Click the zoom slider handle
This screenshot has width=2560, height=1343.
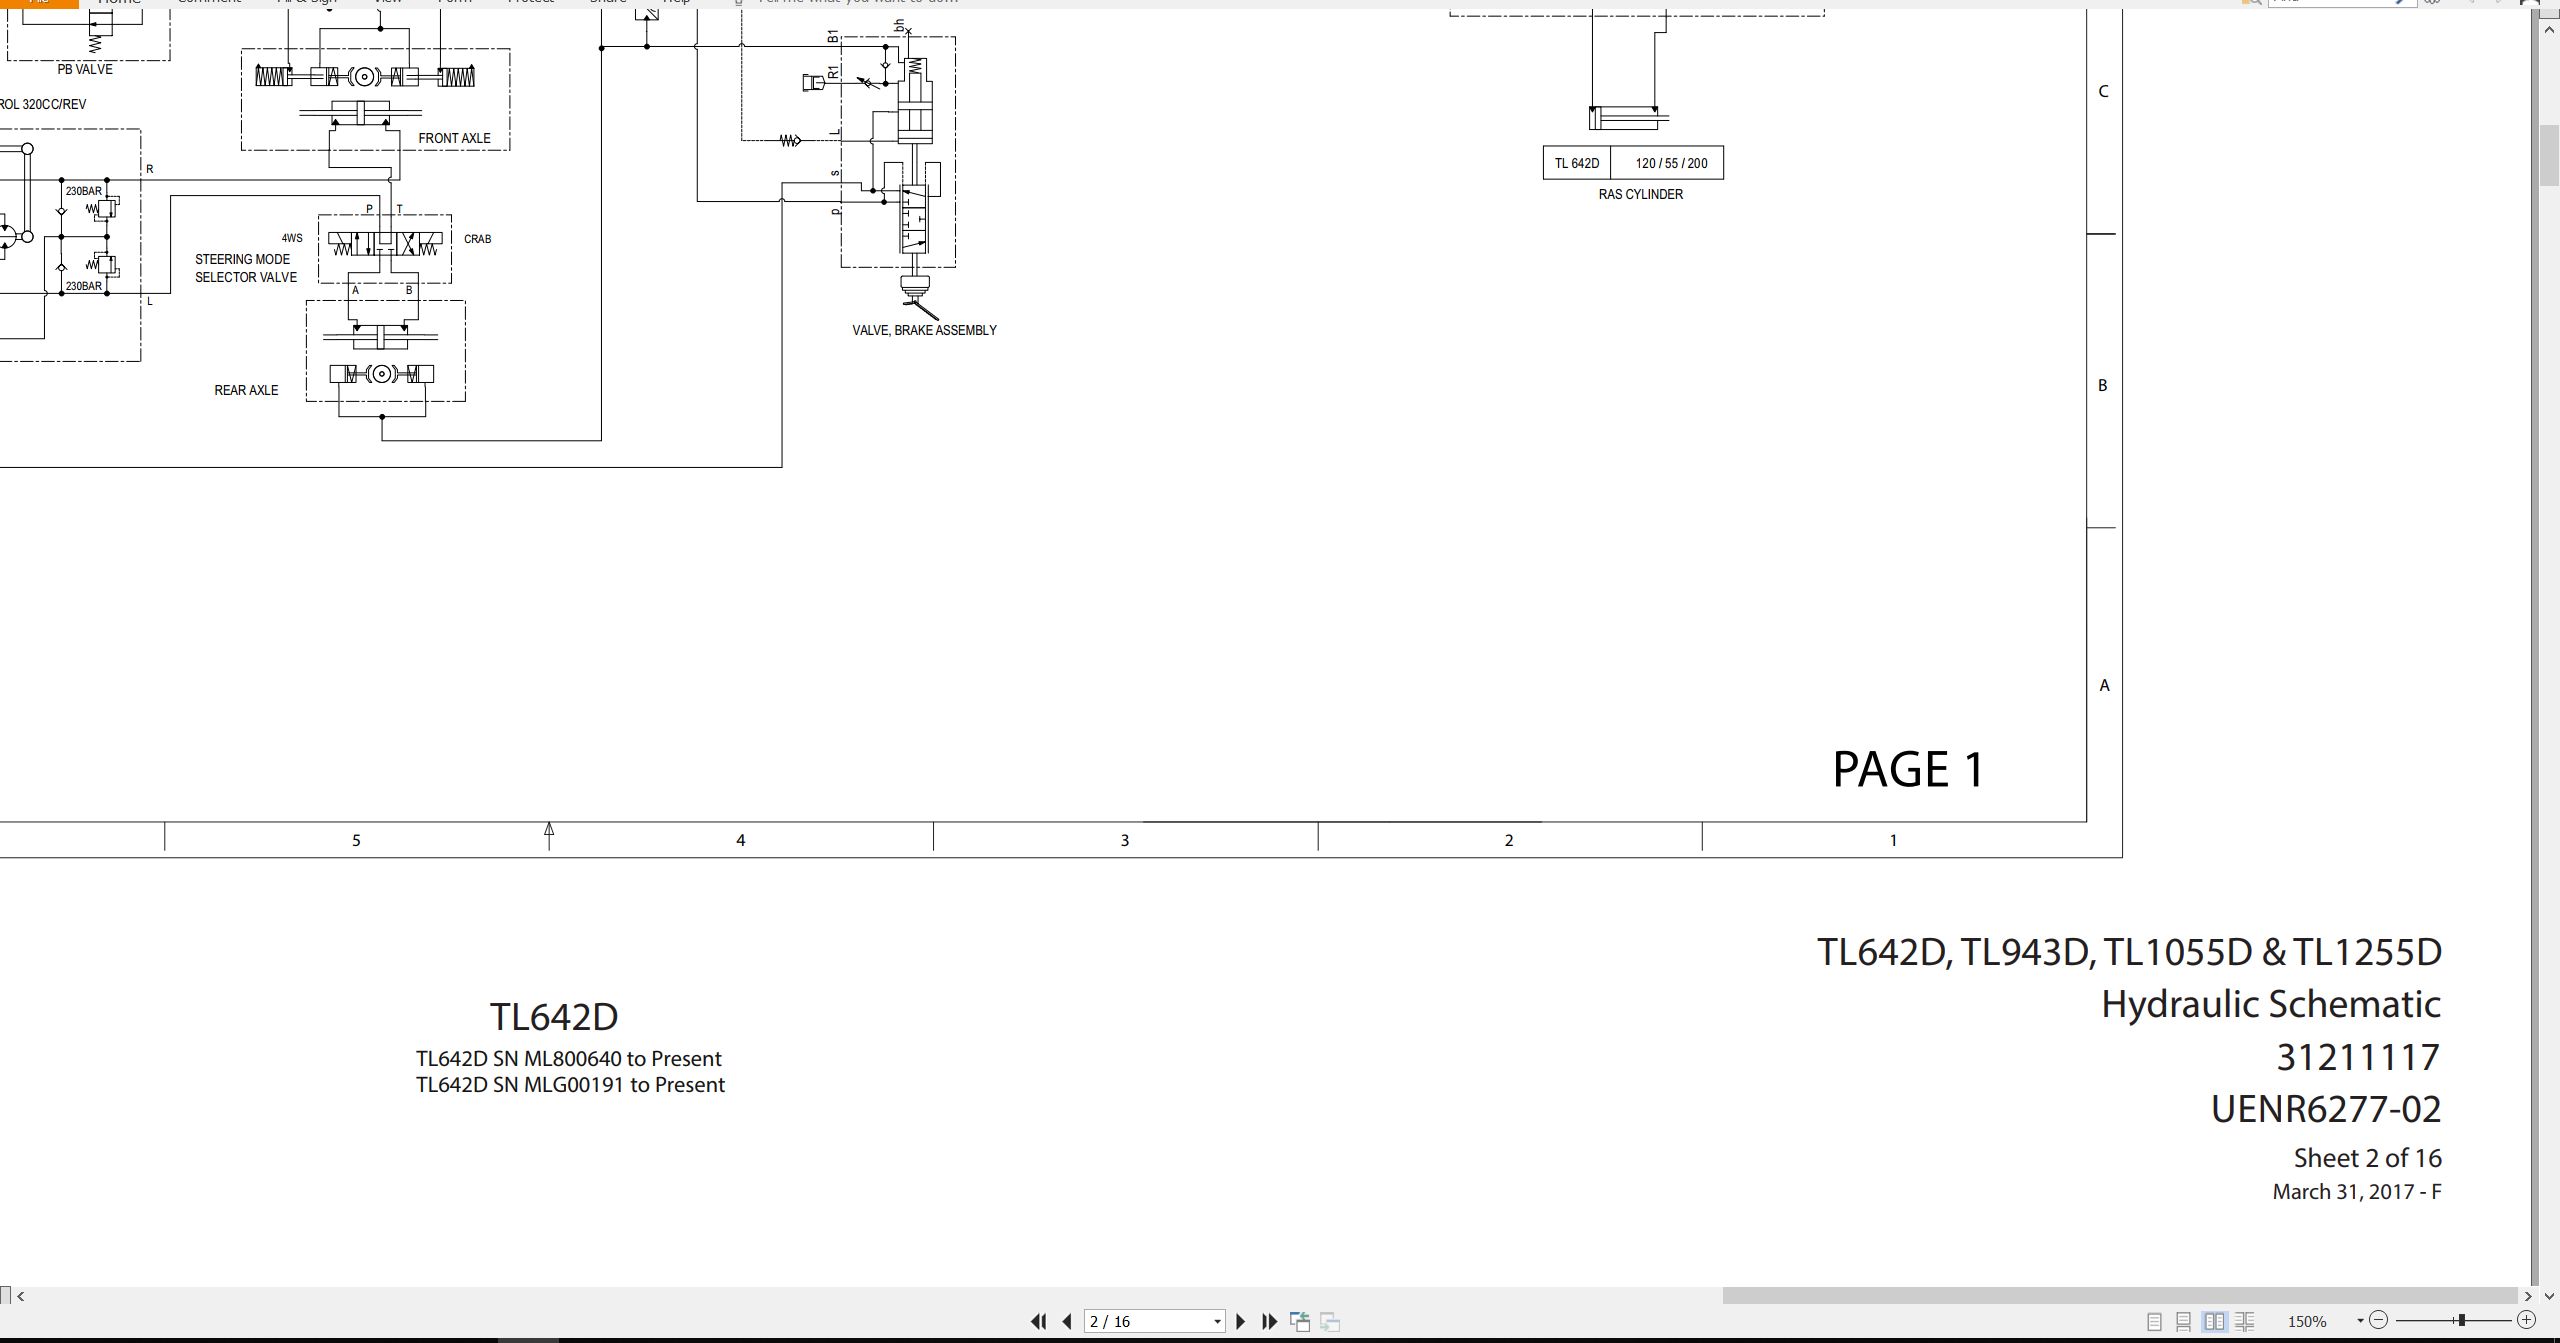2462,1320
